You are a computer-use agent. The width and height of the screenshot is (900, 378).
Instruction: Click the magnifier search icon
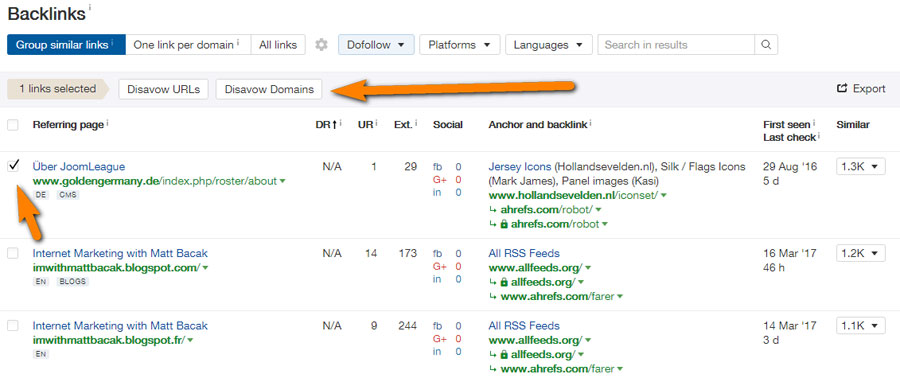(766, 45)
